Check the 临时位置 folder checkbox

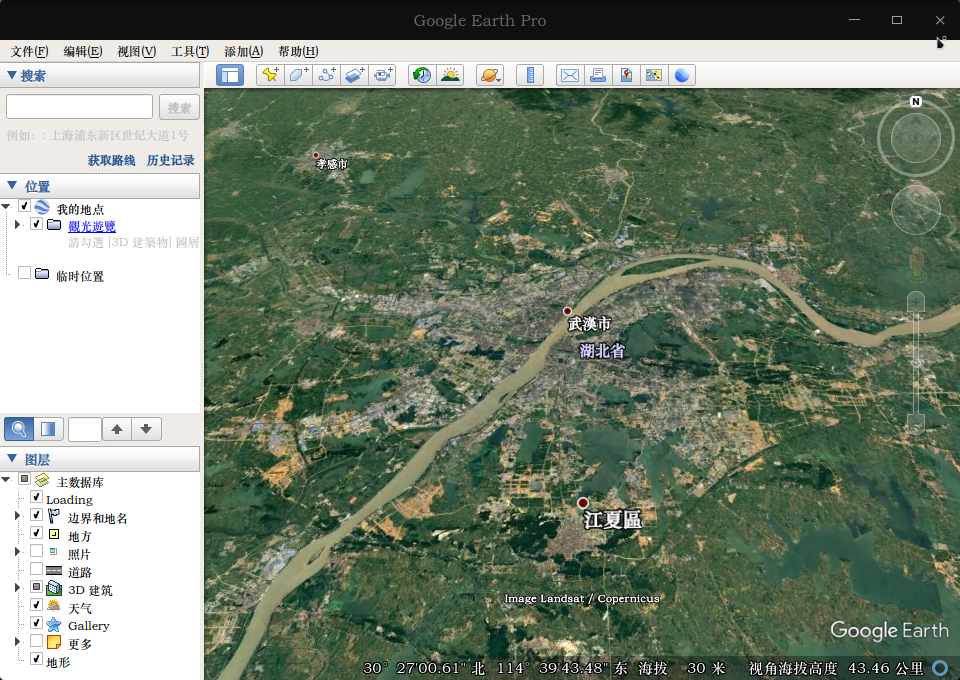pyautogui.click(x=24, y=273)
